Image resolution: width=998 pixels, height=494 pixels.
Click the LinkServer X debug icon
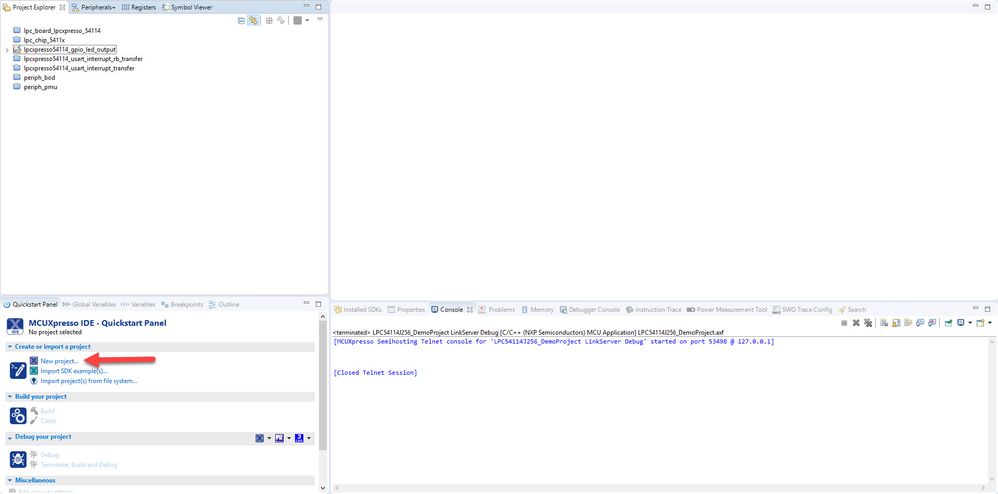pyautogui.click(x=260, y=438)
